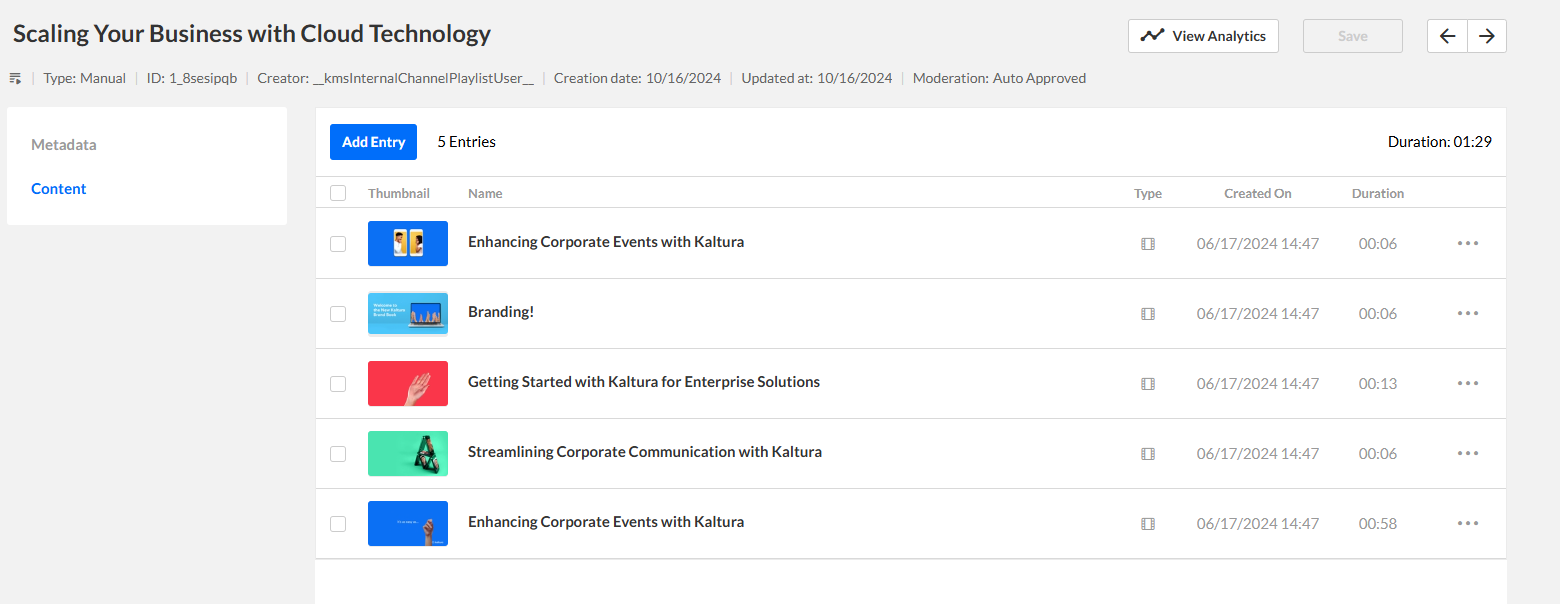Click the Add Entry button
This screenshot has height=604, width=1560.
tap(373, 142)
